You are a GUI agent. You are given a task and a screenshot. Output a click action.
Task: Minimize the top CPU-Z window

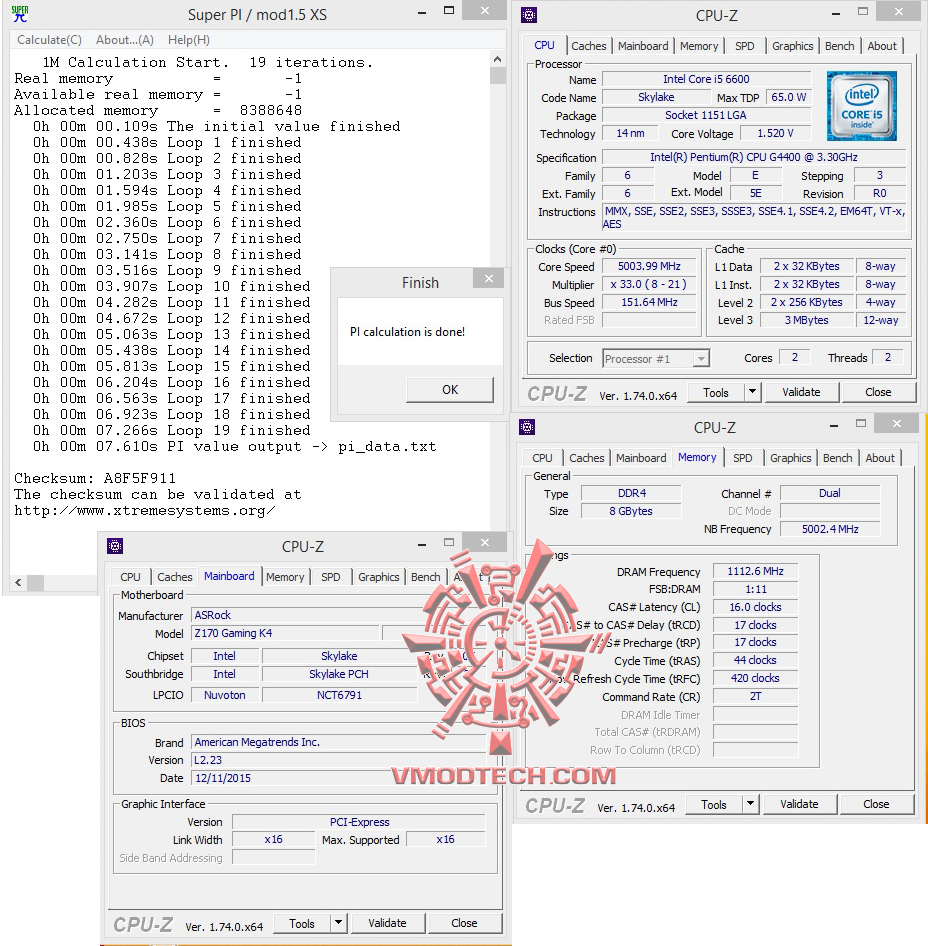tap(836, 14)
